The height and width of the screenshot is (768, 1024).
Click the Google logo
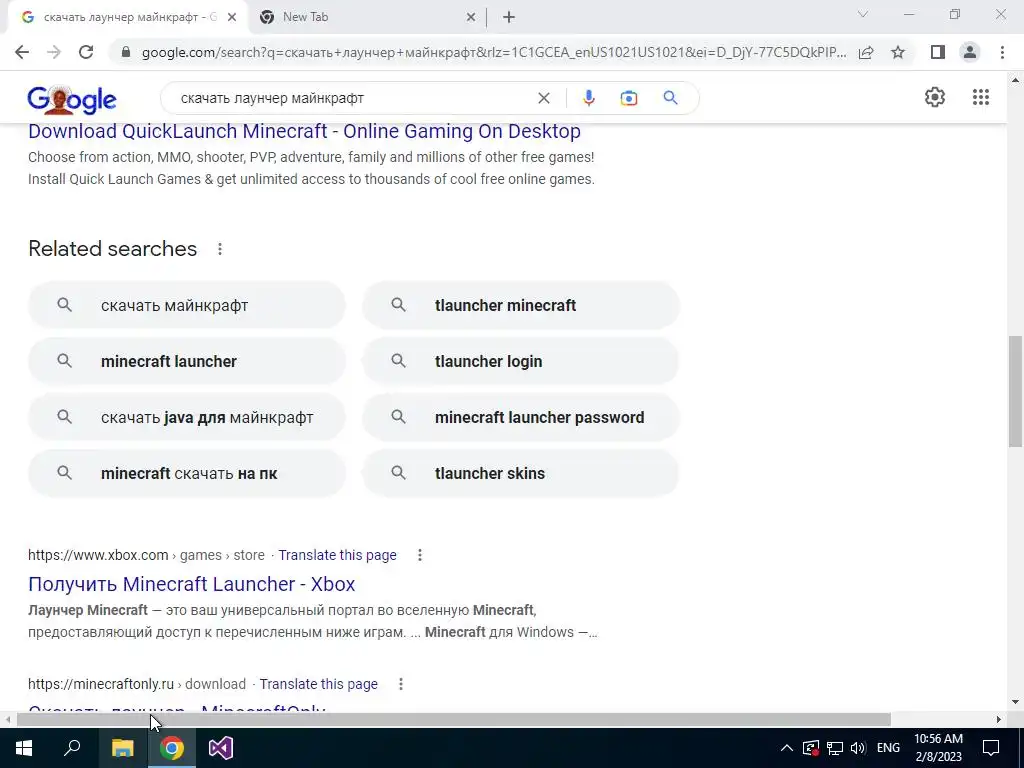coord(72,99)
